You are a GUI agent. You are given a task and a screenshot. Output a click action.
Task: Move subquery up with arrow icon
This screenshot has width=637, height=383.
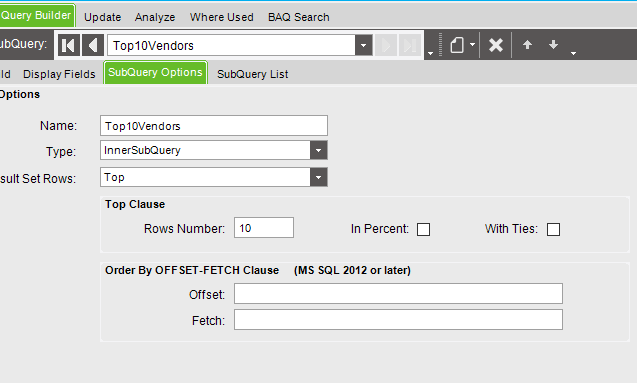527,44
